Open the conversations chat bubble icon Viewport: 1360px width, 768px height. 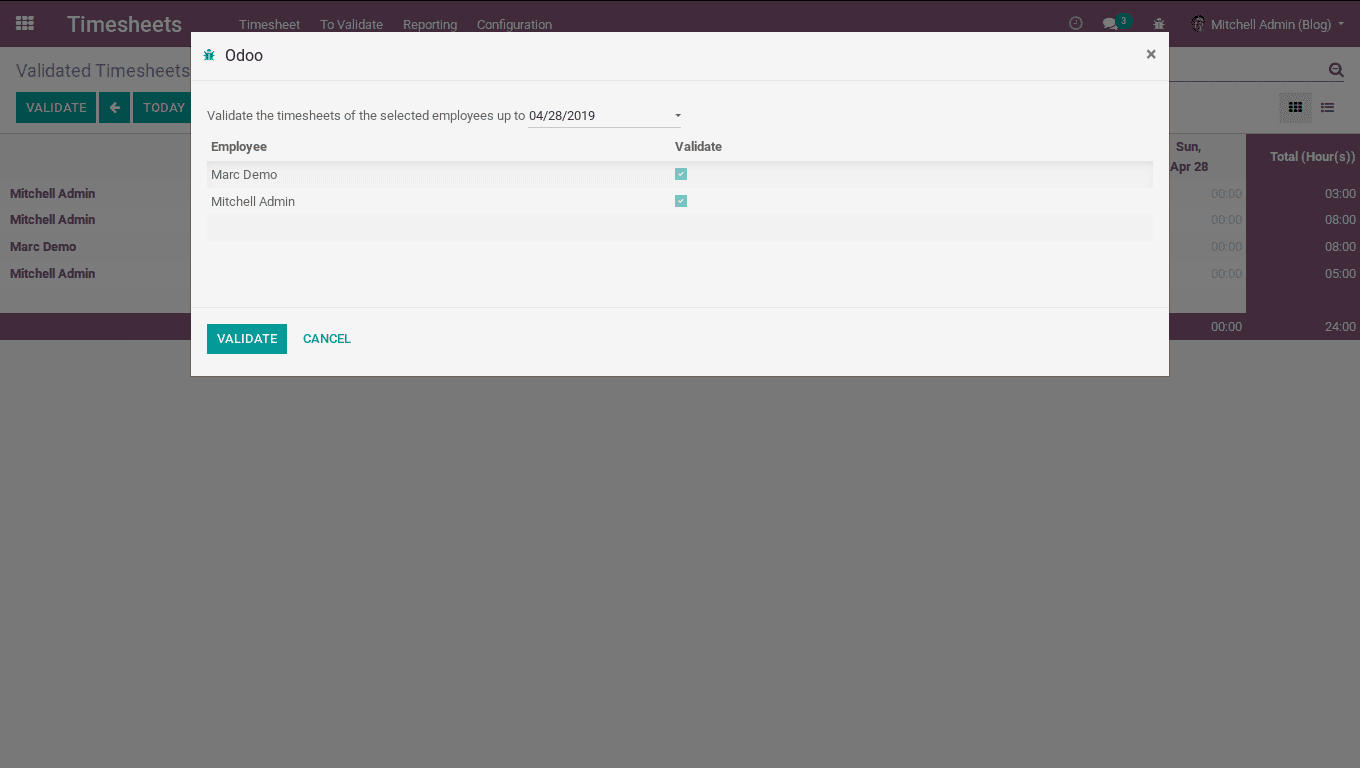(x=1110, y=23)
